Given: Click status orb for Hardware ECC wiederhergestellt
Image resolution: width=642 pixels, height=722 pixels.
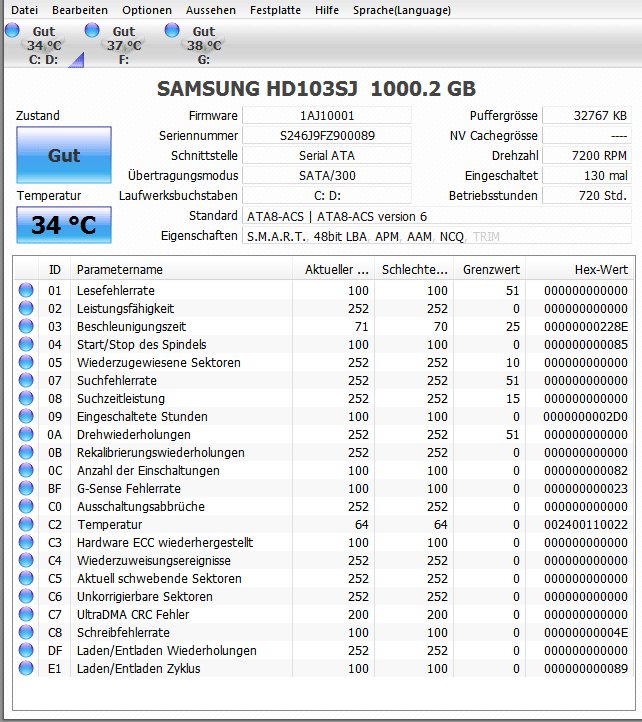Looking at the screenshot, I should click(26, 542).
